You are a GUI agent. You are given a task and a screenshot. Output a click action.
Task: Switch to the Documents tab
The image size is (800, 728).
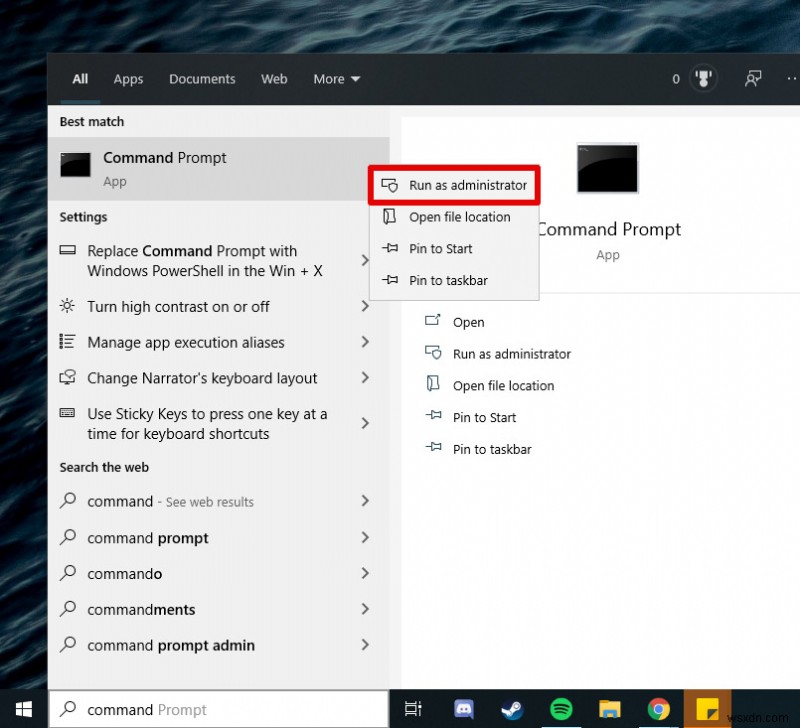point(202,79)
